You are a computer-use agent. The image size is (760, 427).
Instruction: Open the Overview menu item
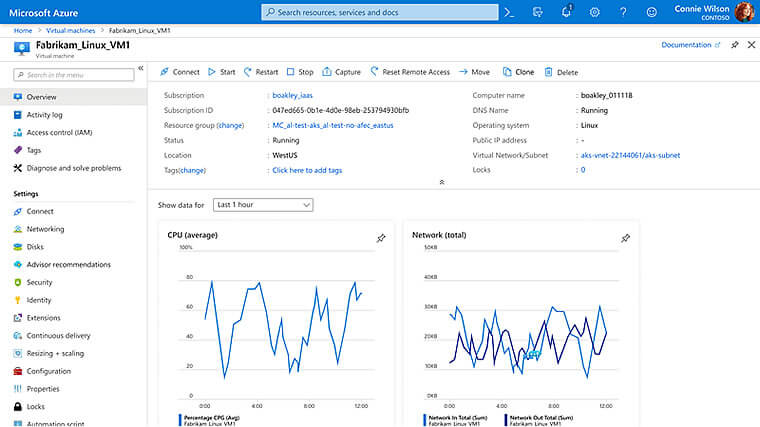coord(73,97)
